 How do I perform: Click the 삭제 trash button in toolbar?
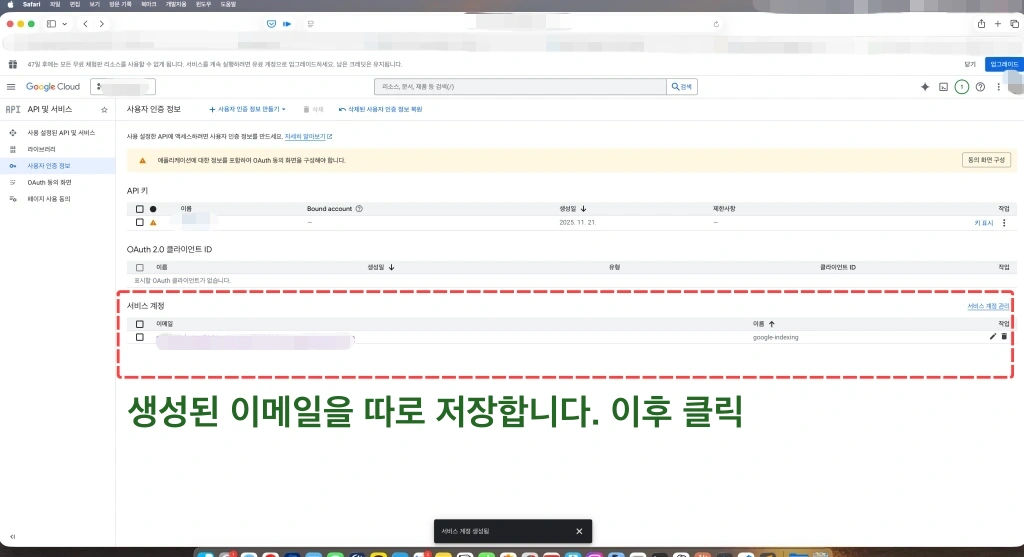pos(313,109)
